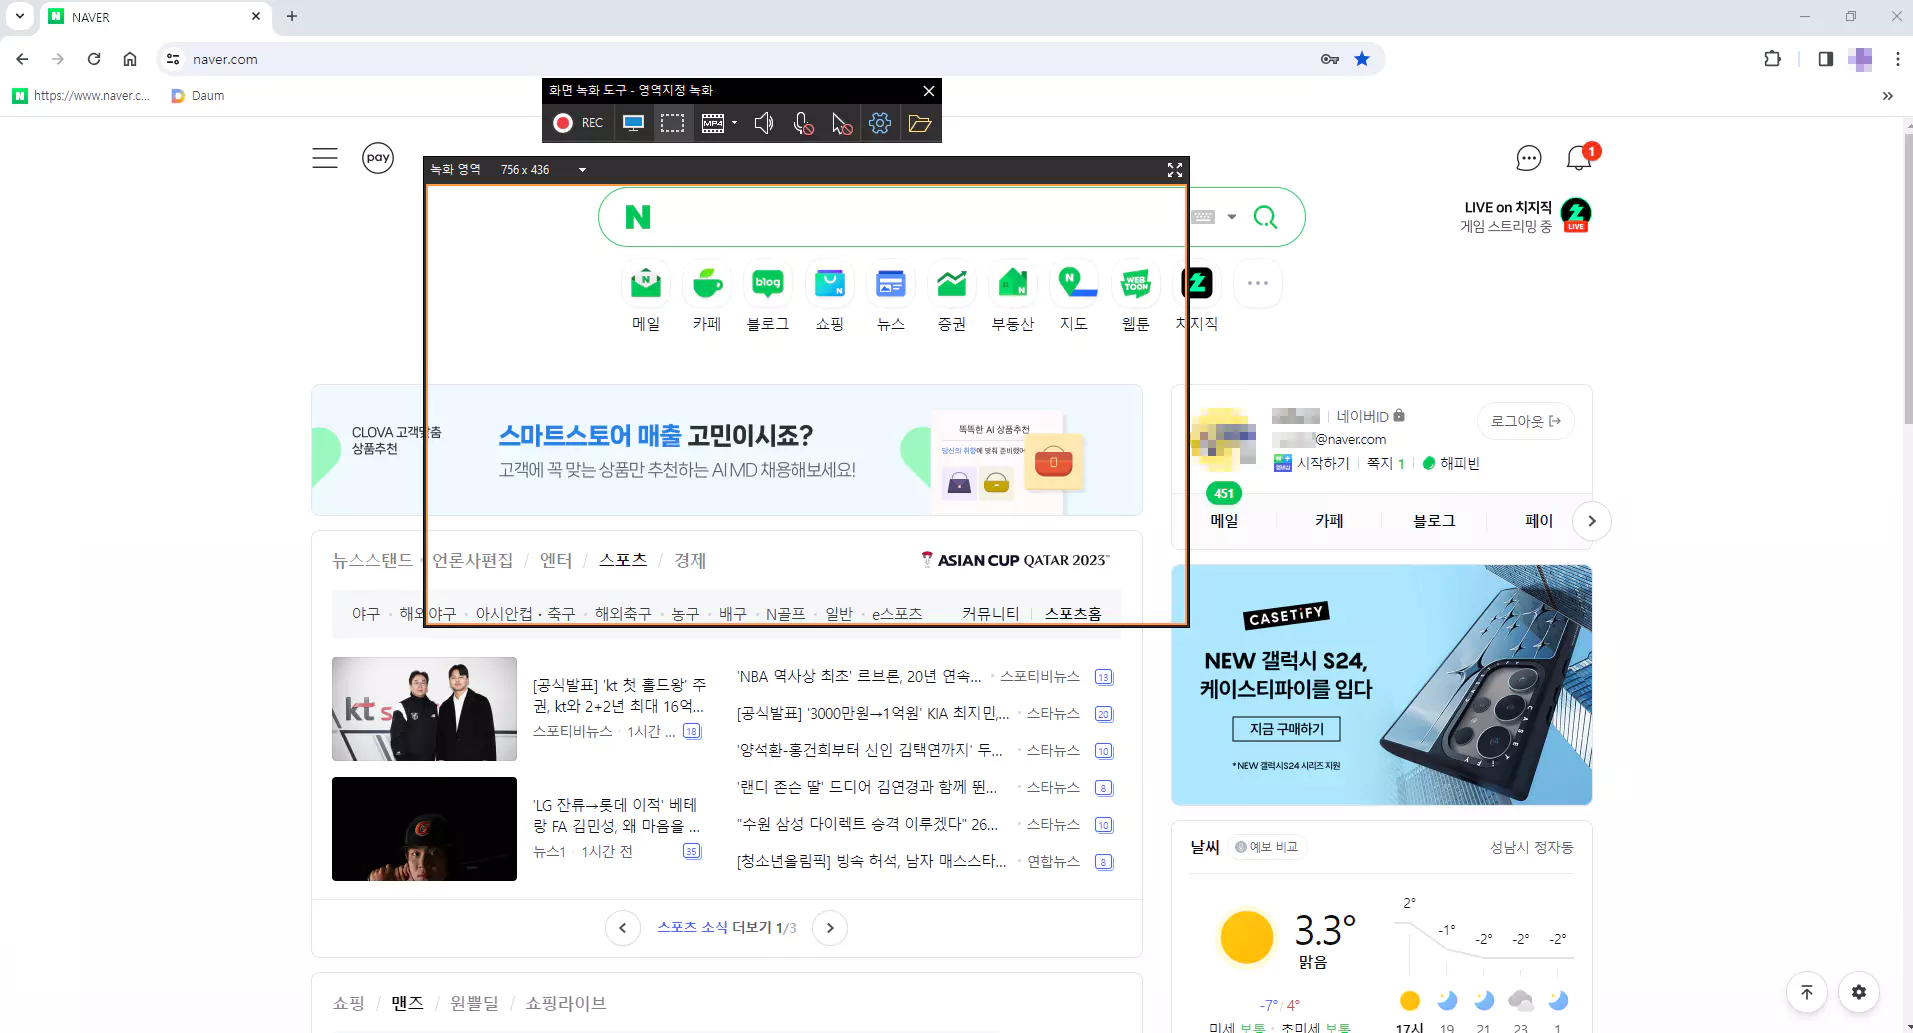Image resolution: width=1913 pixels, height=1033 pixels.
Task: Click 지금 구매하기 on Casetify ad
Action: [1286, 729]
